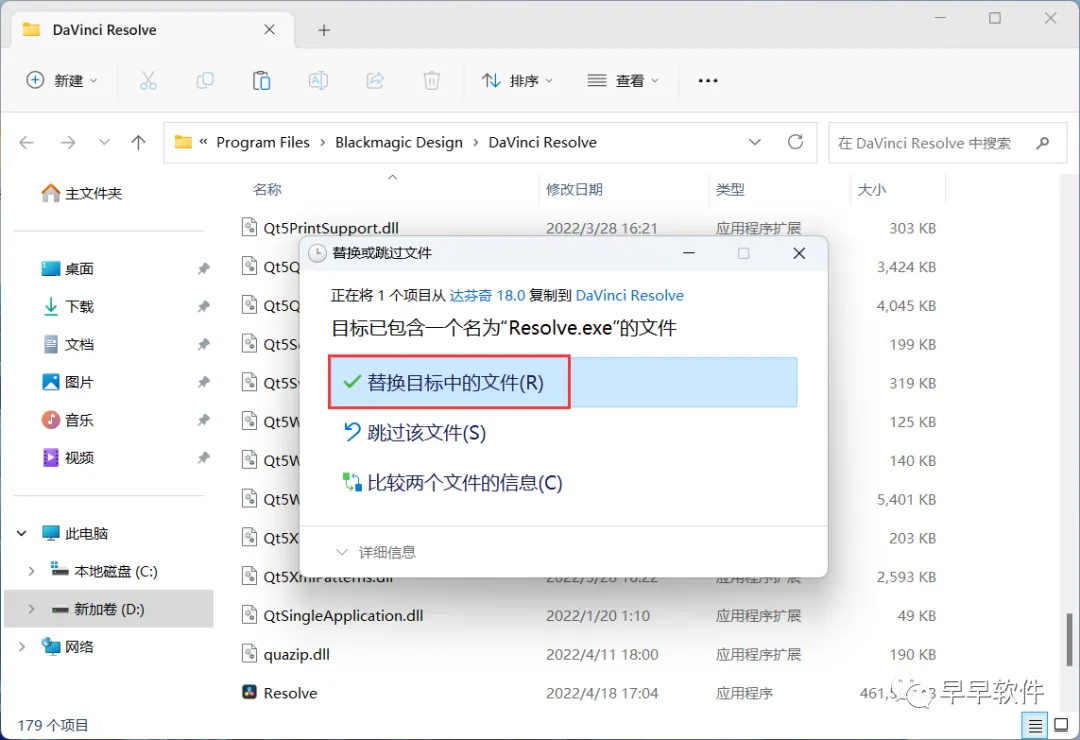The height and width of the screenshot is (740, 1080).
Task: Choose 替换目标中的文件(R) option
Action: point(563,382)
